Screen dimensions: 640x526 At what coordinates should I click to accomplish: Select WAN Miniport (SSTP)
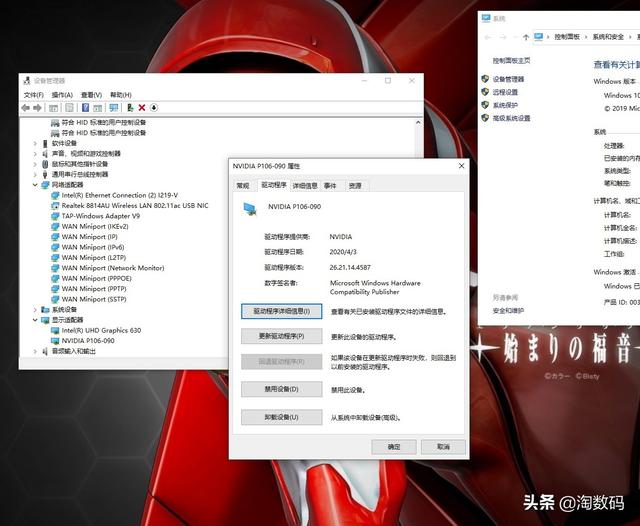[x=94, y=300]
